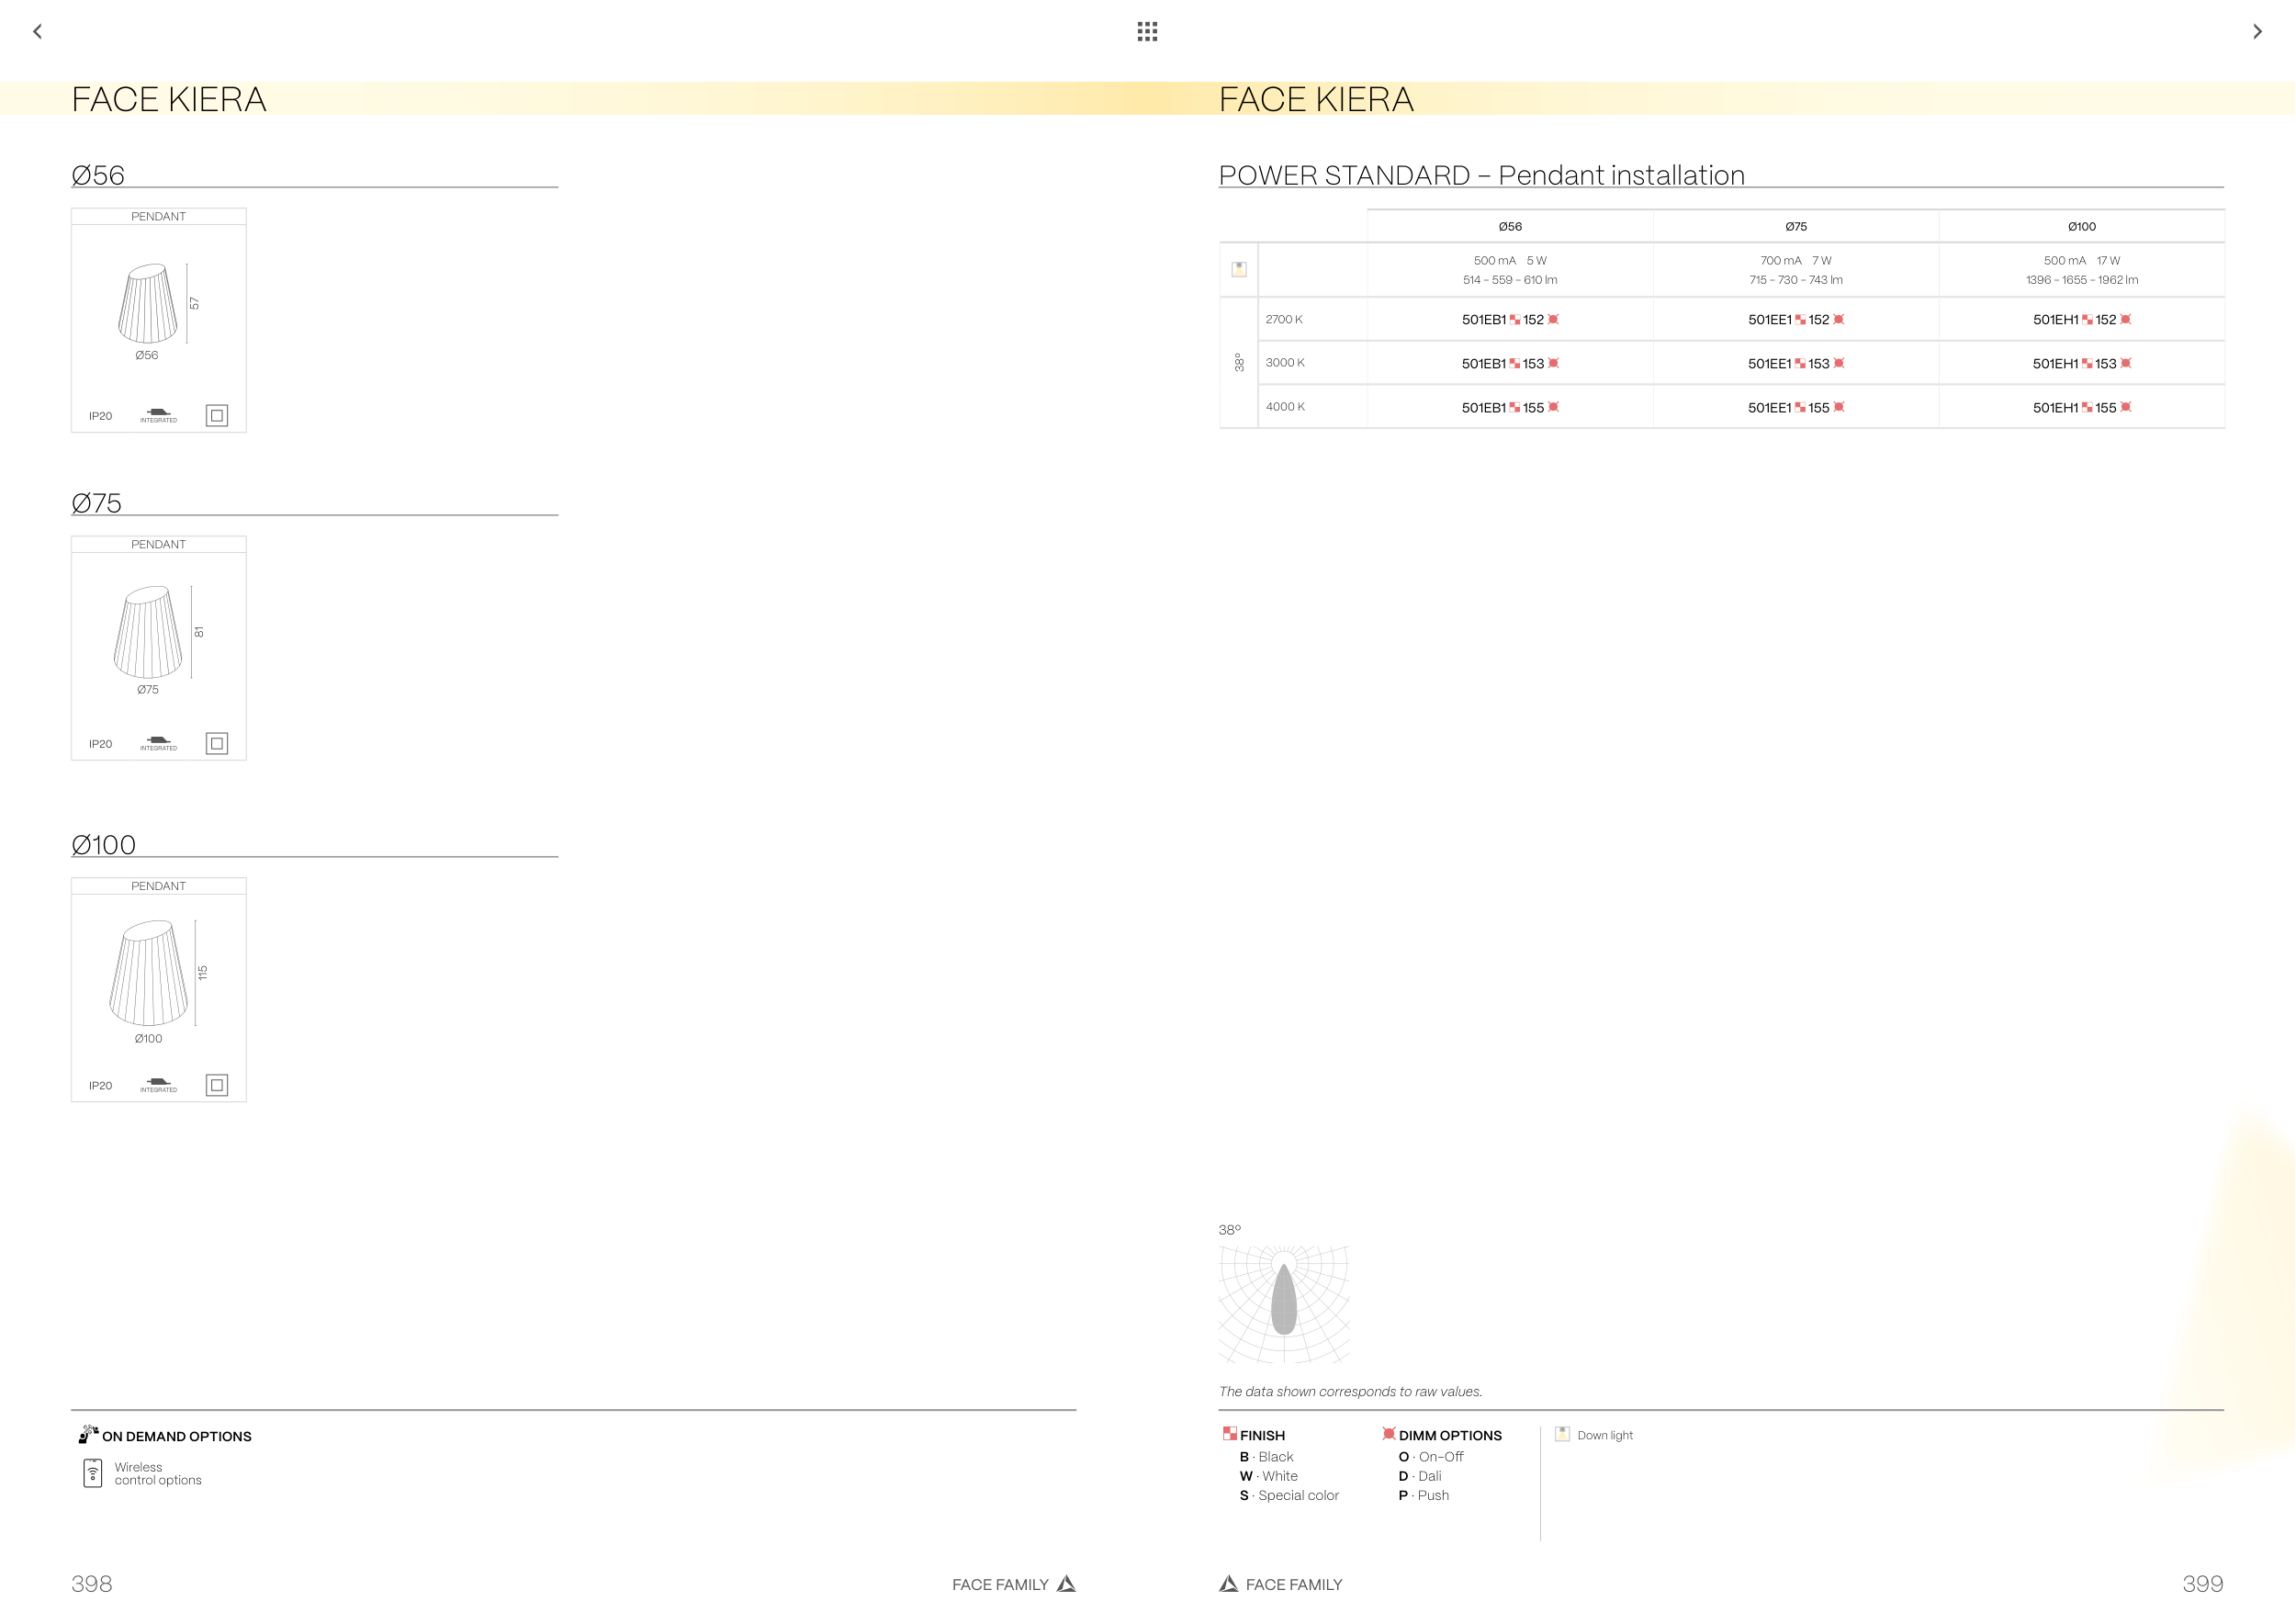Go to the previous page arrow
This screenshot has height=1624, width=2296.
click(38, 32)
